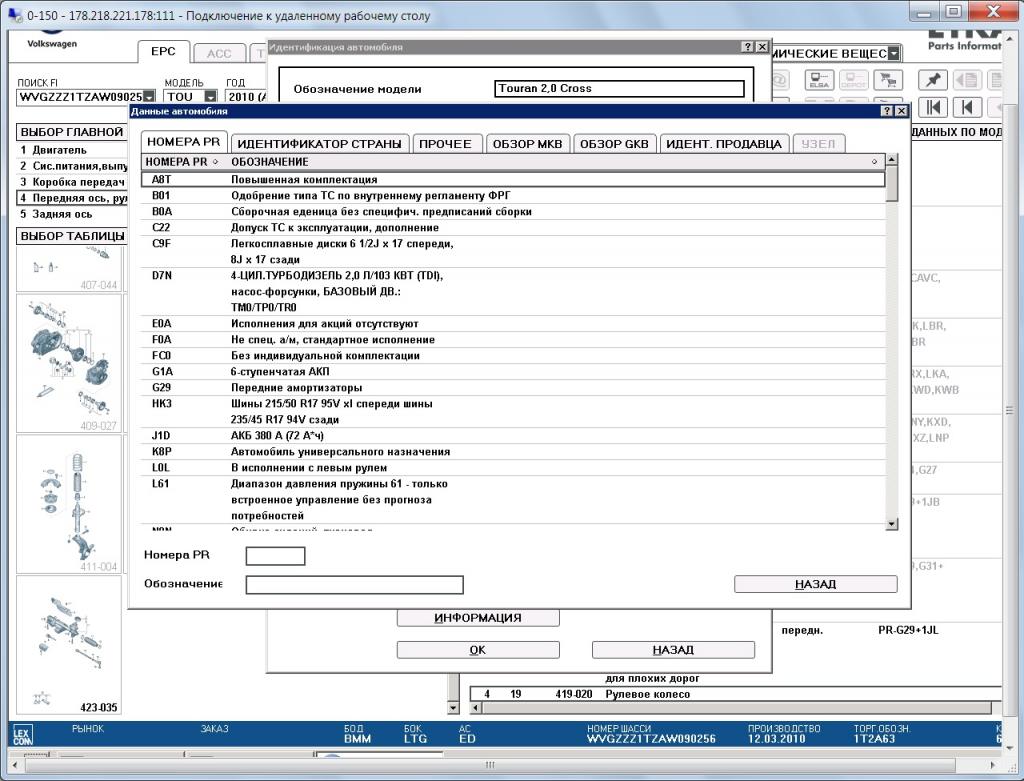Click chassis number WVGZZZ1TZAW090256 in status bar
The height and width of the screenshot is (781, 1024).
click(651, 739)
